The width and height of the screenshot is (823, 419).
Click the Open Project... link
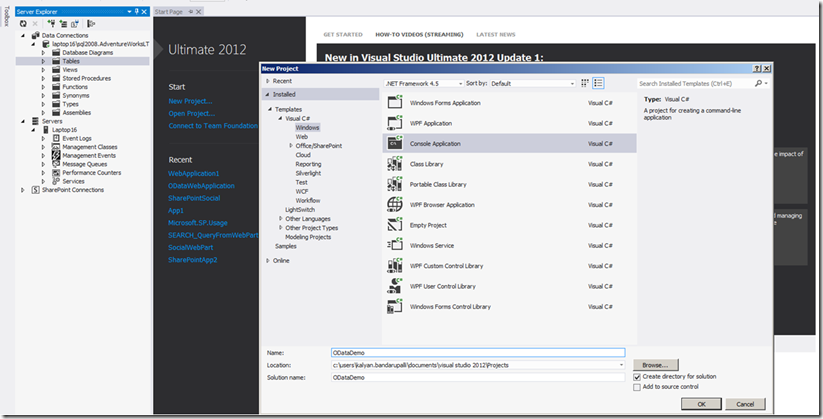(x=192, y=113)
